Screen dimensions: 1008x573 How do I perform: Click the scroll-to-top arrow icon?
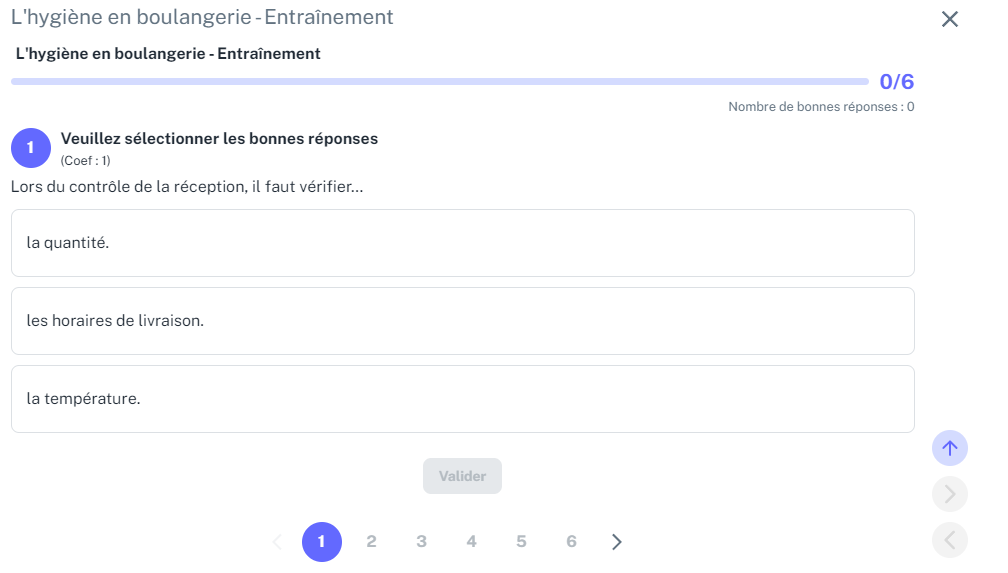point(950,448)
